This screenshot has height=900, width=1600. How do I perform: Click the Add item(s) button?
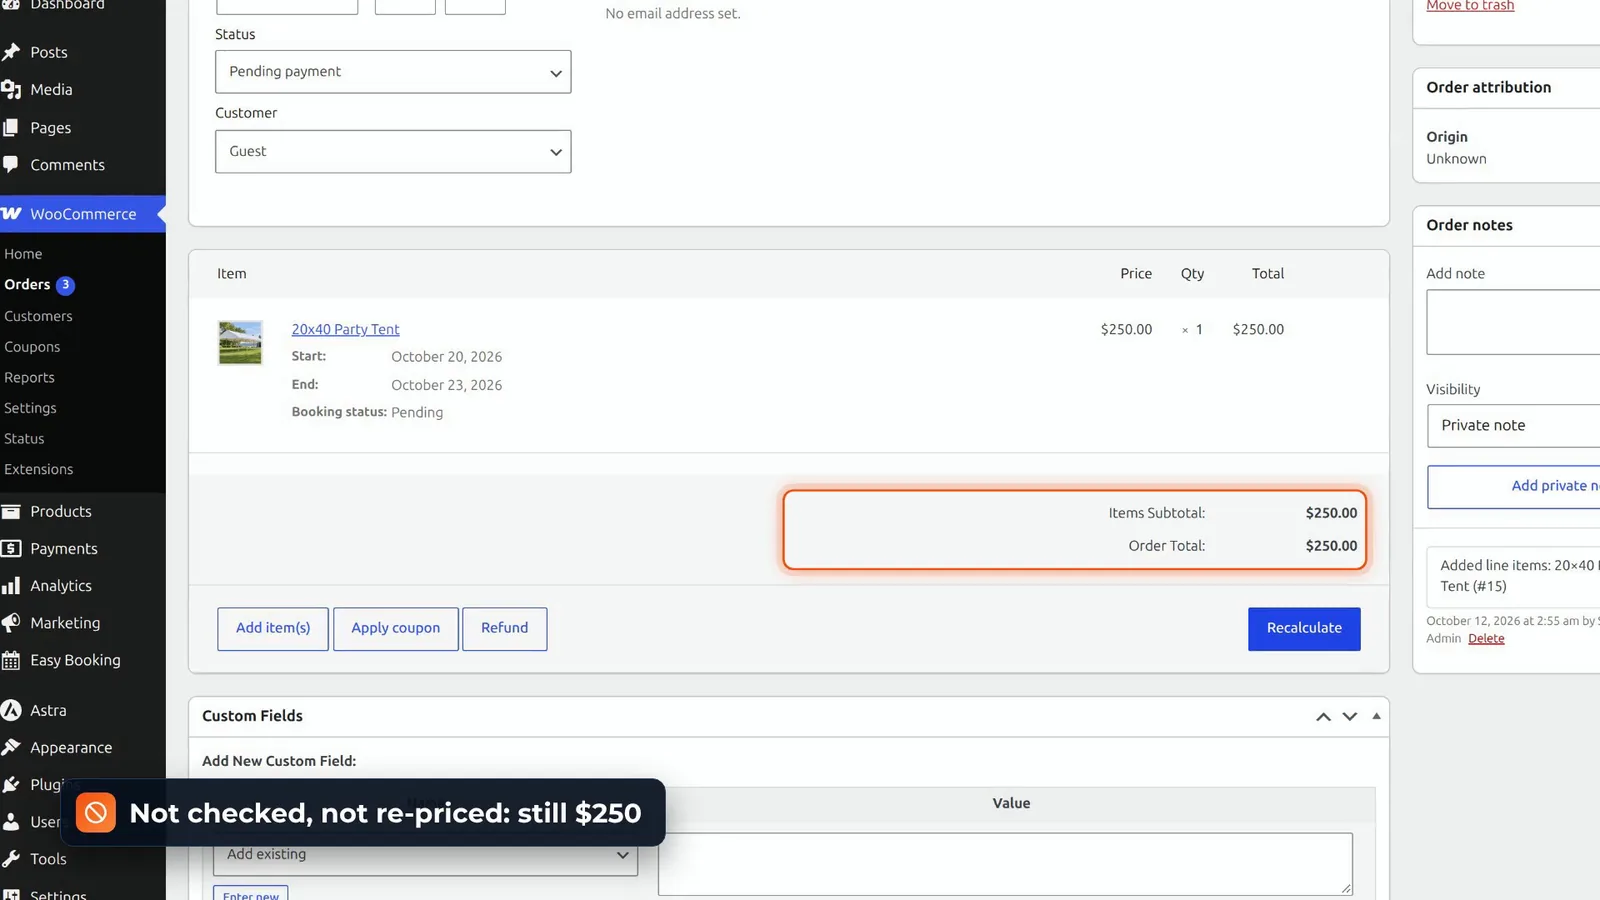[273, 629]
